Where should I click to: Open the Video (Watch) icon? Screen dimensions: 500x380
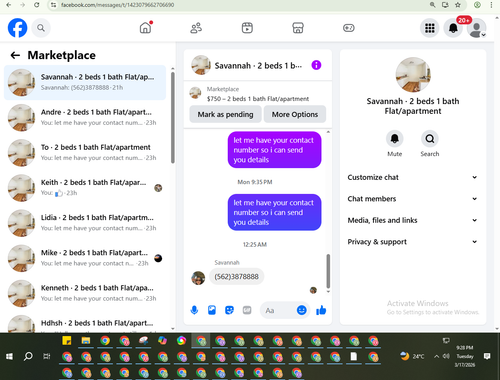pyautogui.click(x=247, y=28)
